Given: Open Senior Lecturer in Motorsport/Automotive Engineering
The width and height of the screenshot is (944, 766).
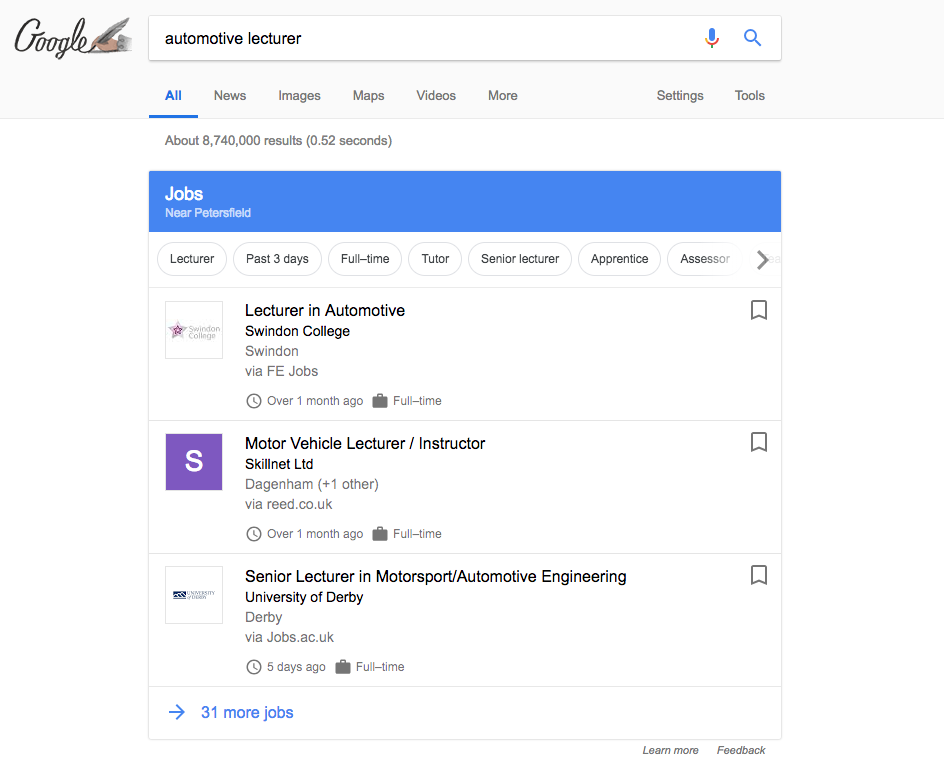Looking at the screenshot, I should (435, 577).
